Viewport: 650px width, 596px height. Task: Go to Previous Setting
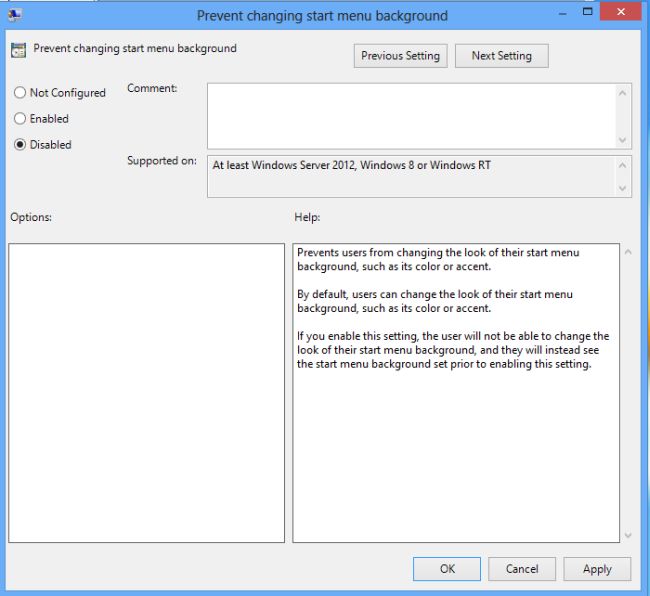(x=400, y=56)
